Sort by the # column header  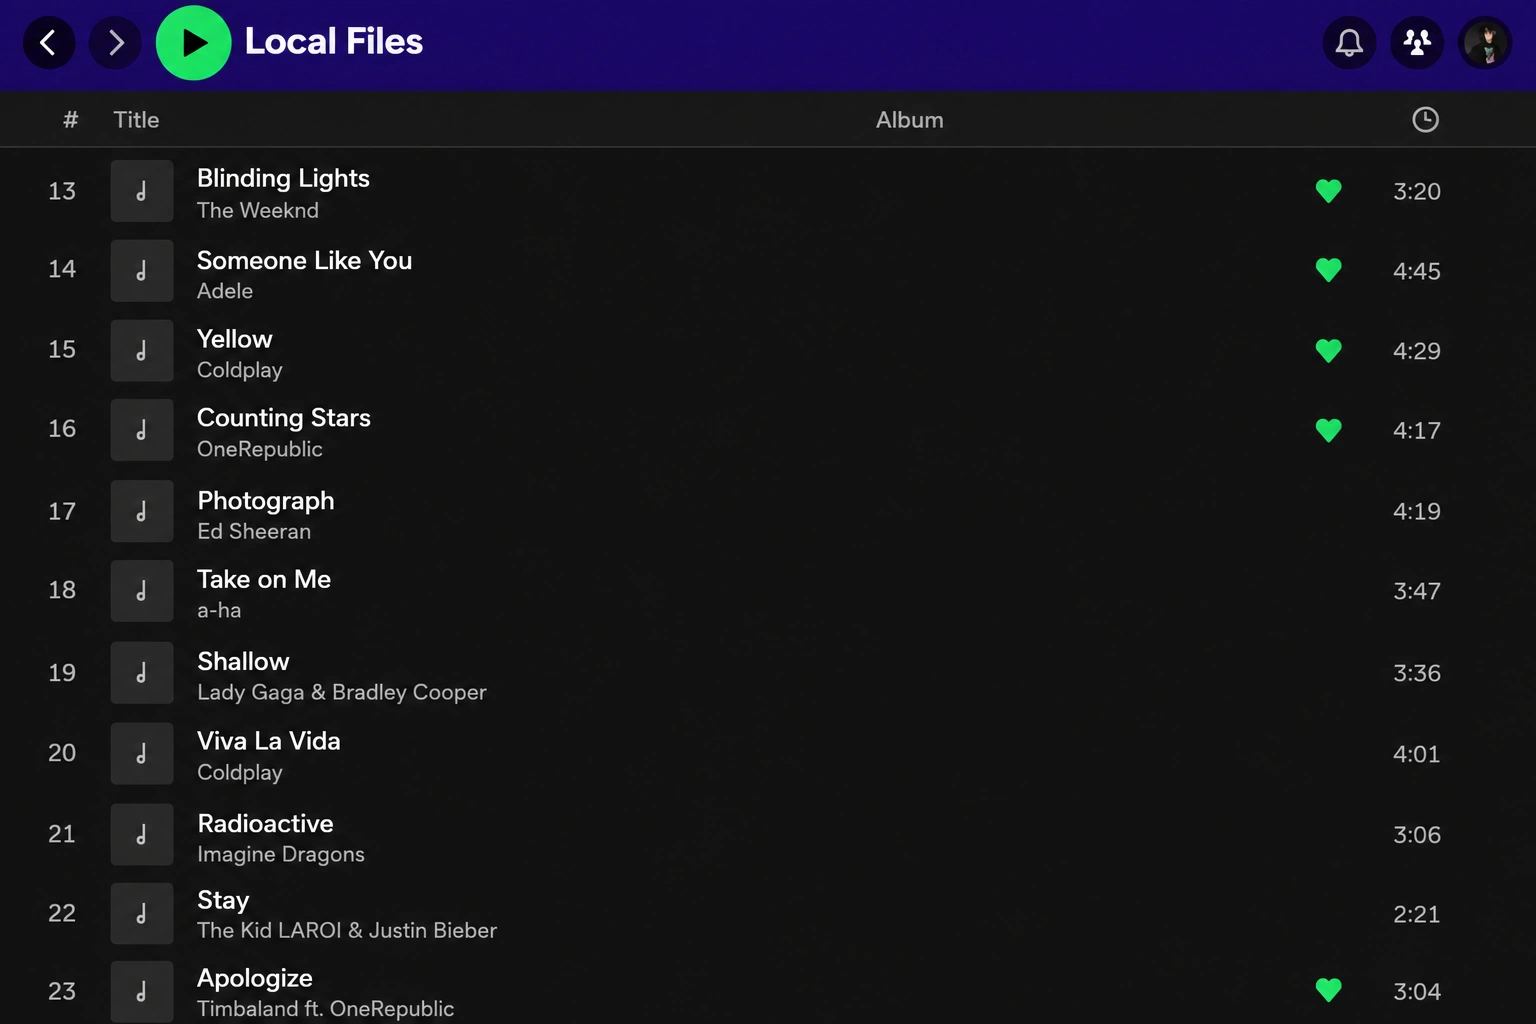coord(70,120)
